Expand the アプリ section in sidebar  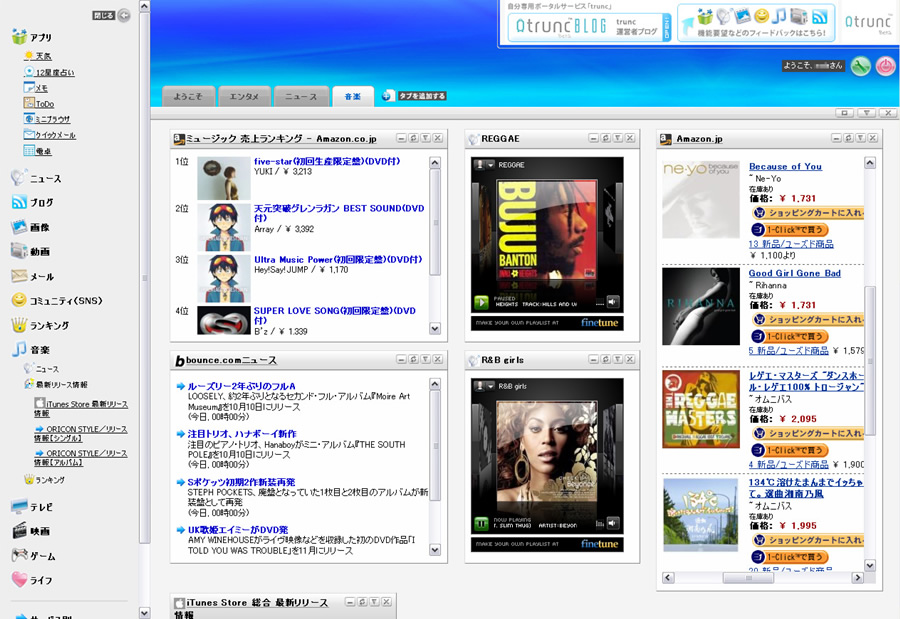click(x=32, y=37)
